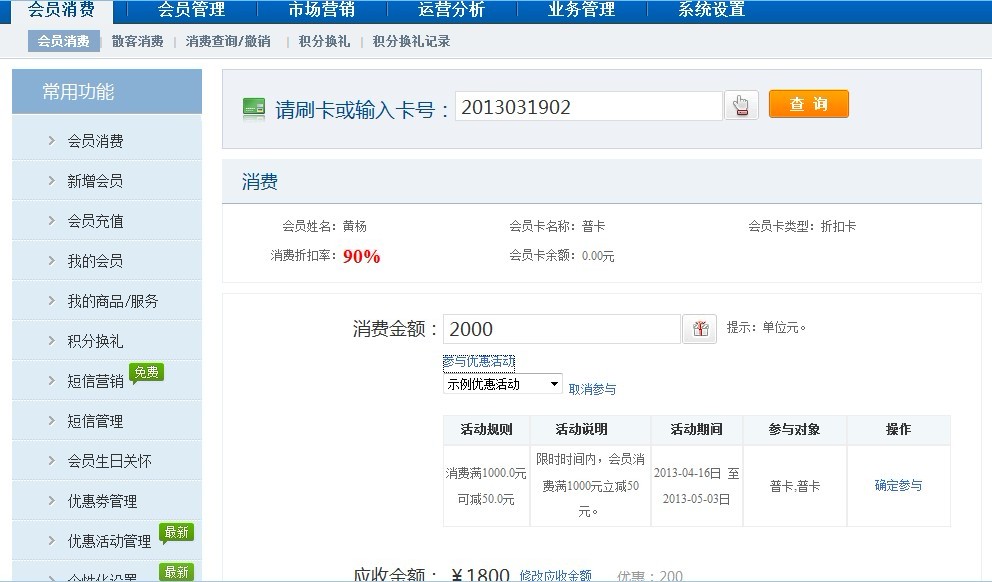Open 新增会员 in the sidebar
992x582 pixels.
click(x=95, y=181)
